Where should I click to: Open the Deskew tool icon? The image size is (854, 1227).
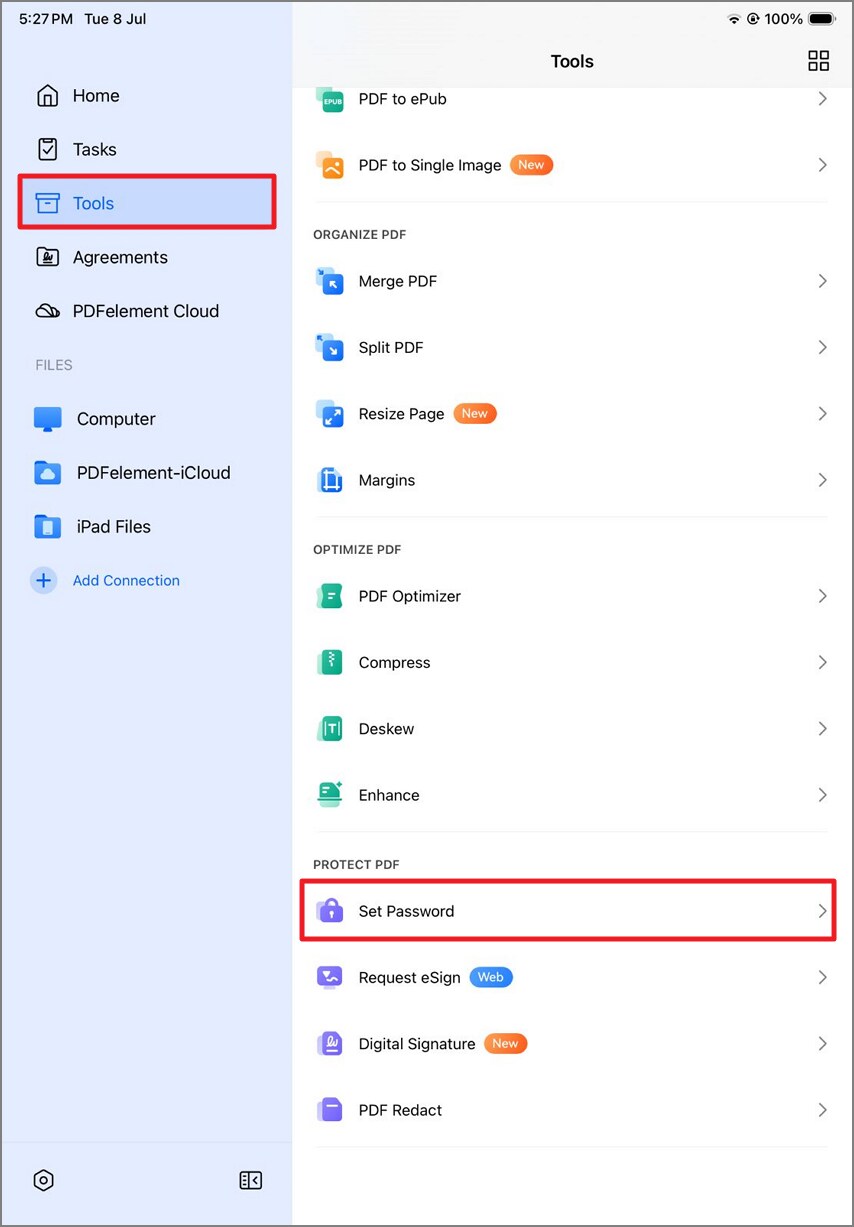point(329,729)
